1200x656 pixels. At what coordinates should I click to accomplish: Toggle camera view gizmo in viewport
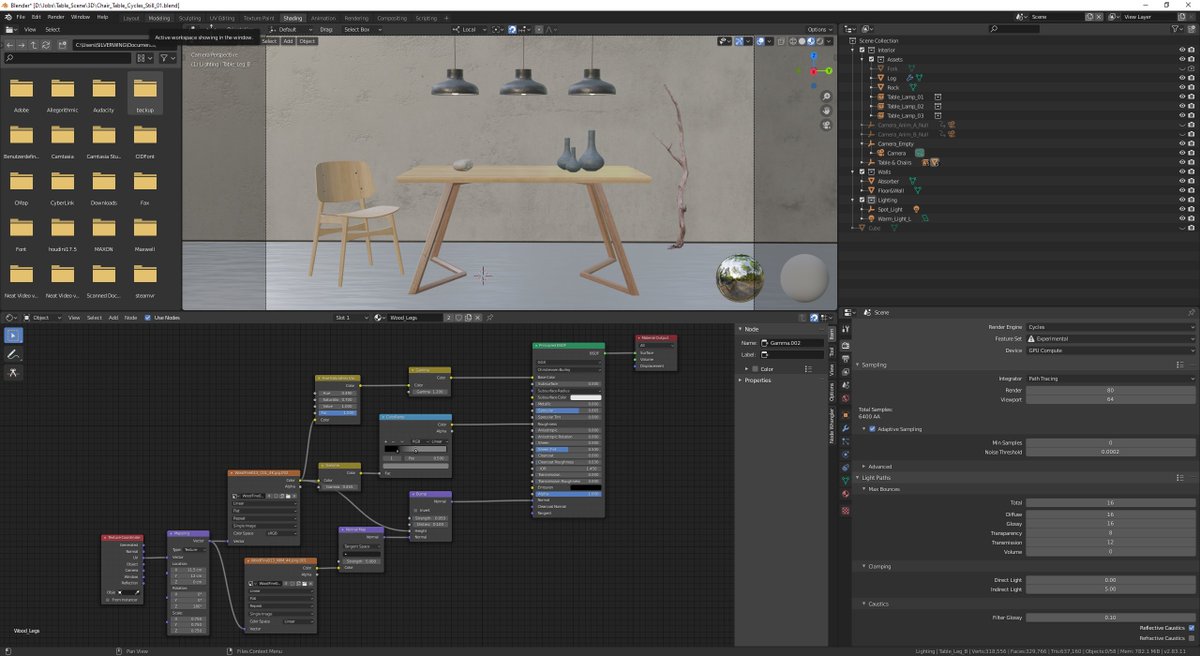point(826,126)
